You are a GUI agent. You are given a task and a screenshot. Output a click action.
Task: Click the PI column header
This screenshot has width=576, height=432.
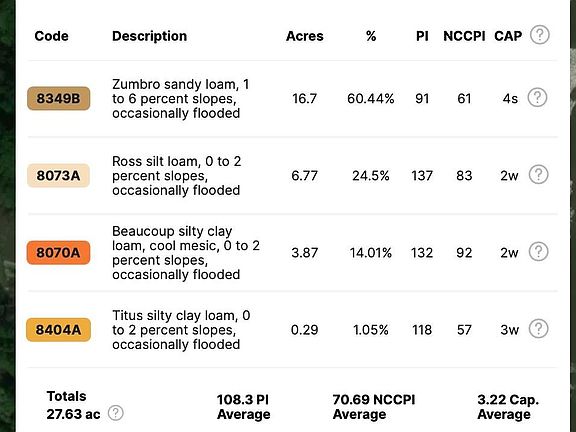(422, 36)
